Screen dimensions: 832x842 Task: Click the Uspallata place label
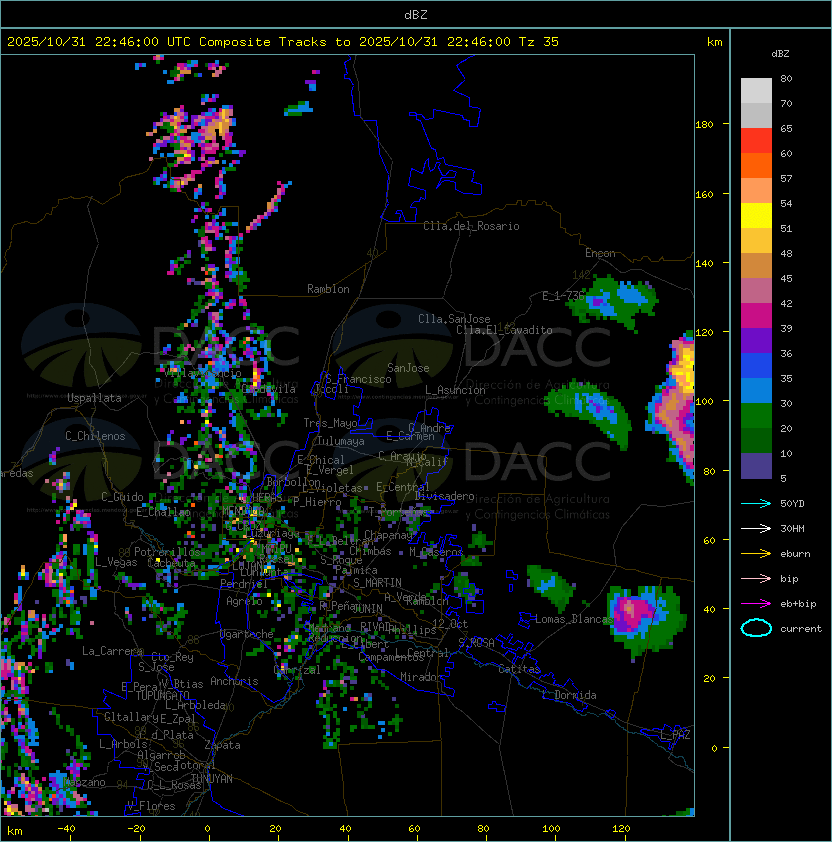pyautogui.click(x=94, y=398)
